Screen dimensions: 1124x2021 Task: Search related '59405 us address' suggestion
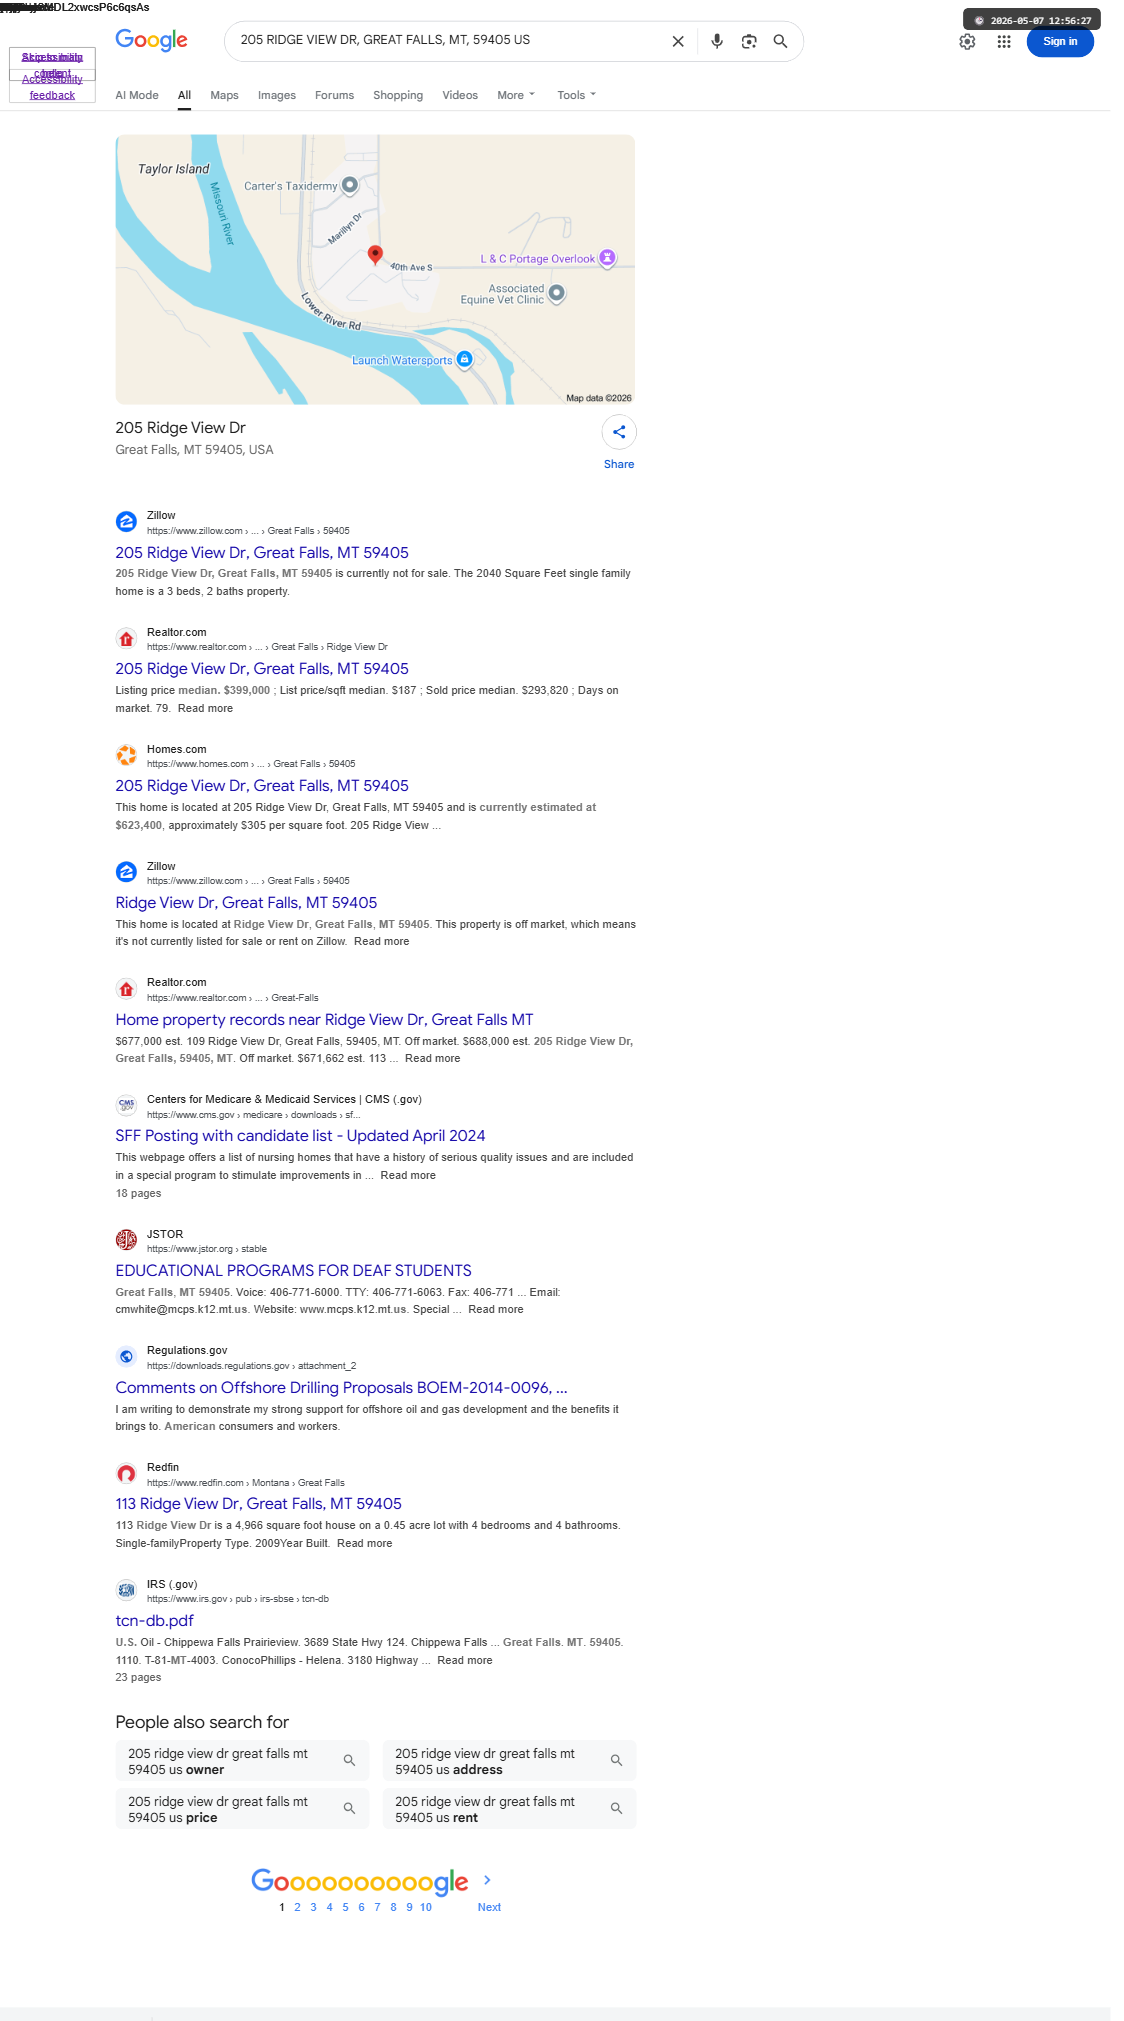coord(509,1761)
